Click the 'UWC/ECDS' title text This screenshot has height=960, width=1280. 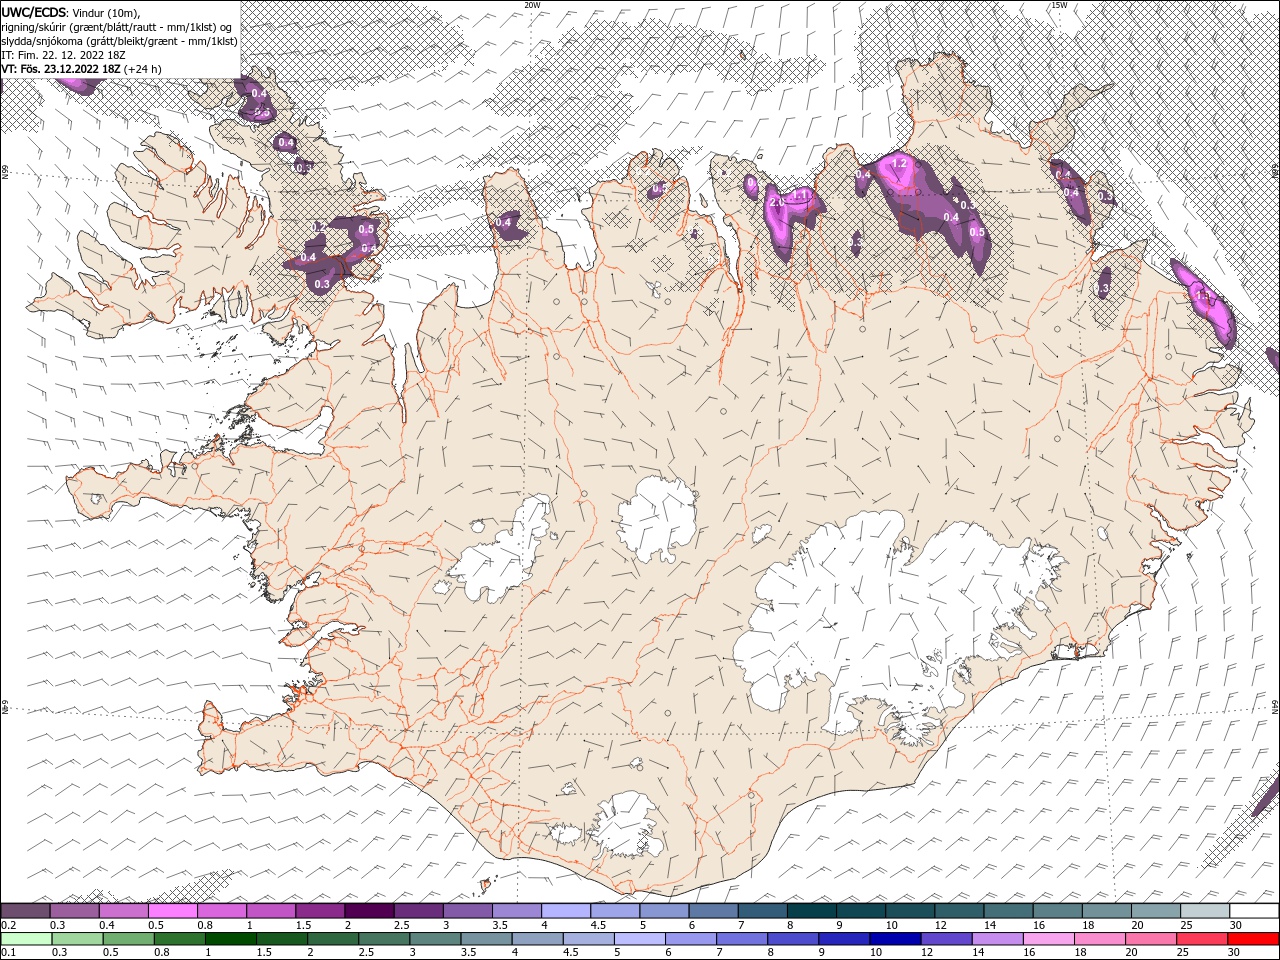[35, 12]
